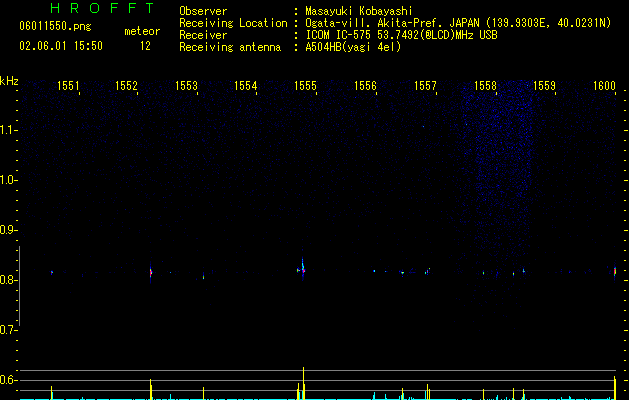Click the Receiving antenna label
This screenshot has width=629, height=400.
click(230, 47)
